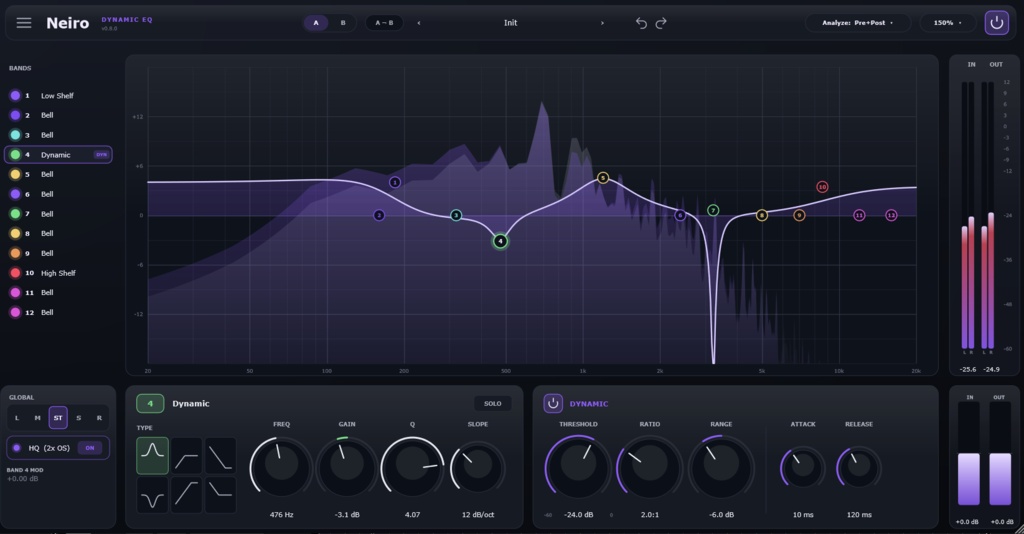Switch to the A state
Viewport: 1024px width, 534px height.
point(316,23)
